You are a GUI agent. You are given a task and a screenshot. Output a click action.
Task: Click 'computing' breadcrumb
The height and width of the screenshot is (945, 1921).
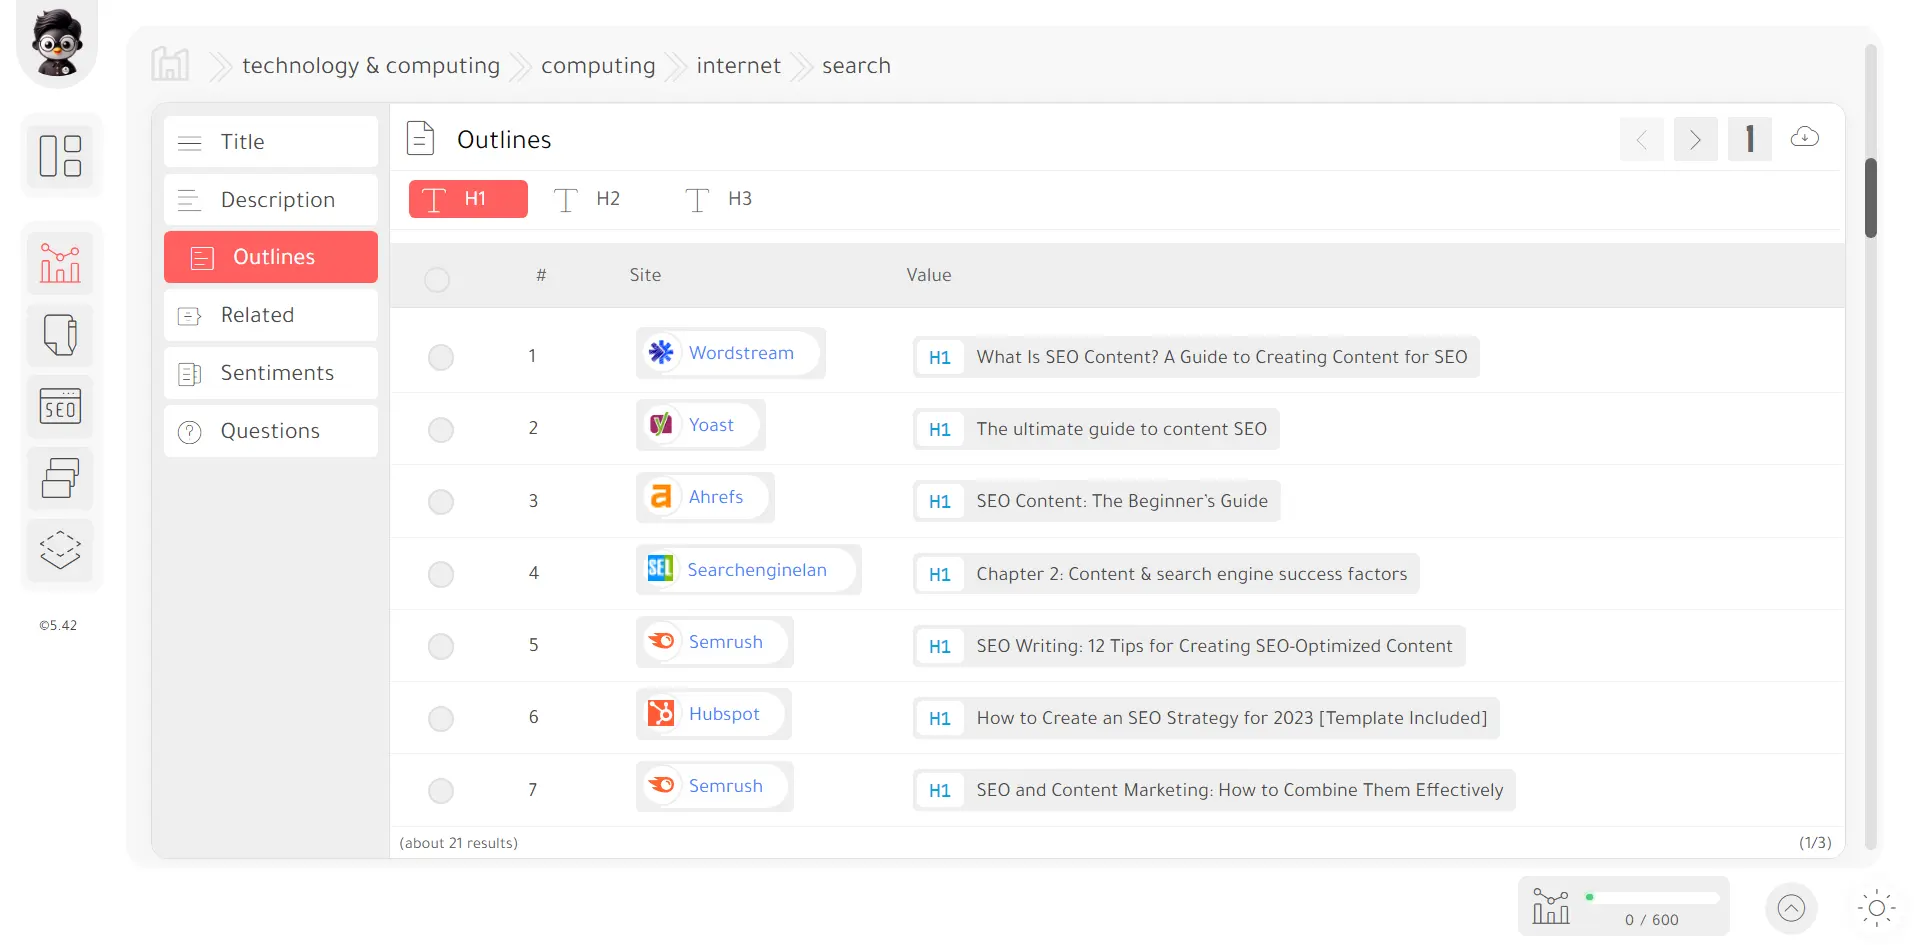(598, 66)
